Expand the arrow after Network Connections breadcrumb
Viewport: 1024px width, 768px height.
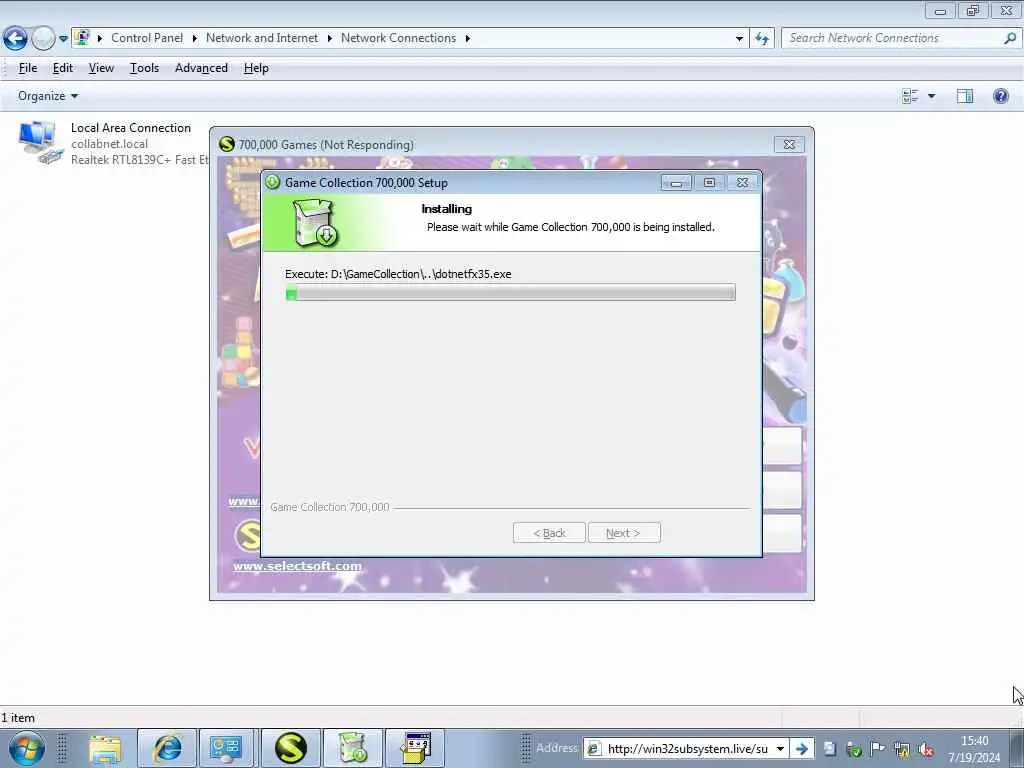pyautogui.click(x=468, y=39)
